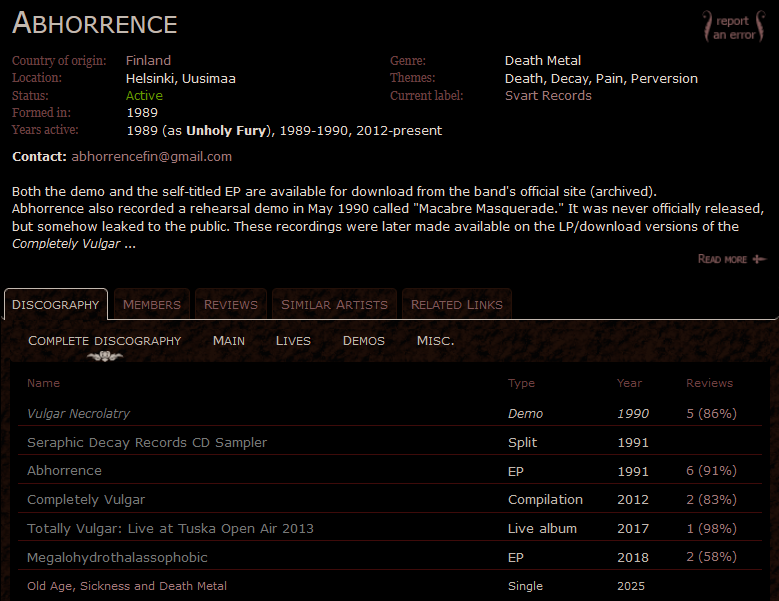Click the 'Finland' country of origin value
779x601 pixels.
pos(148,61)
